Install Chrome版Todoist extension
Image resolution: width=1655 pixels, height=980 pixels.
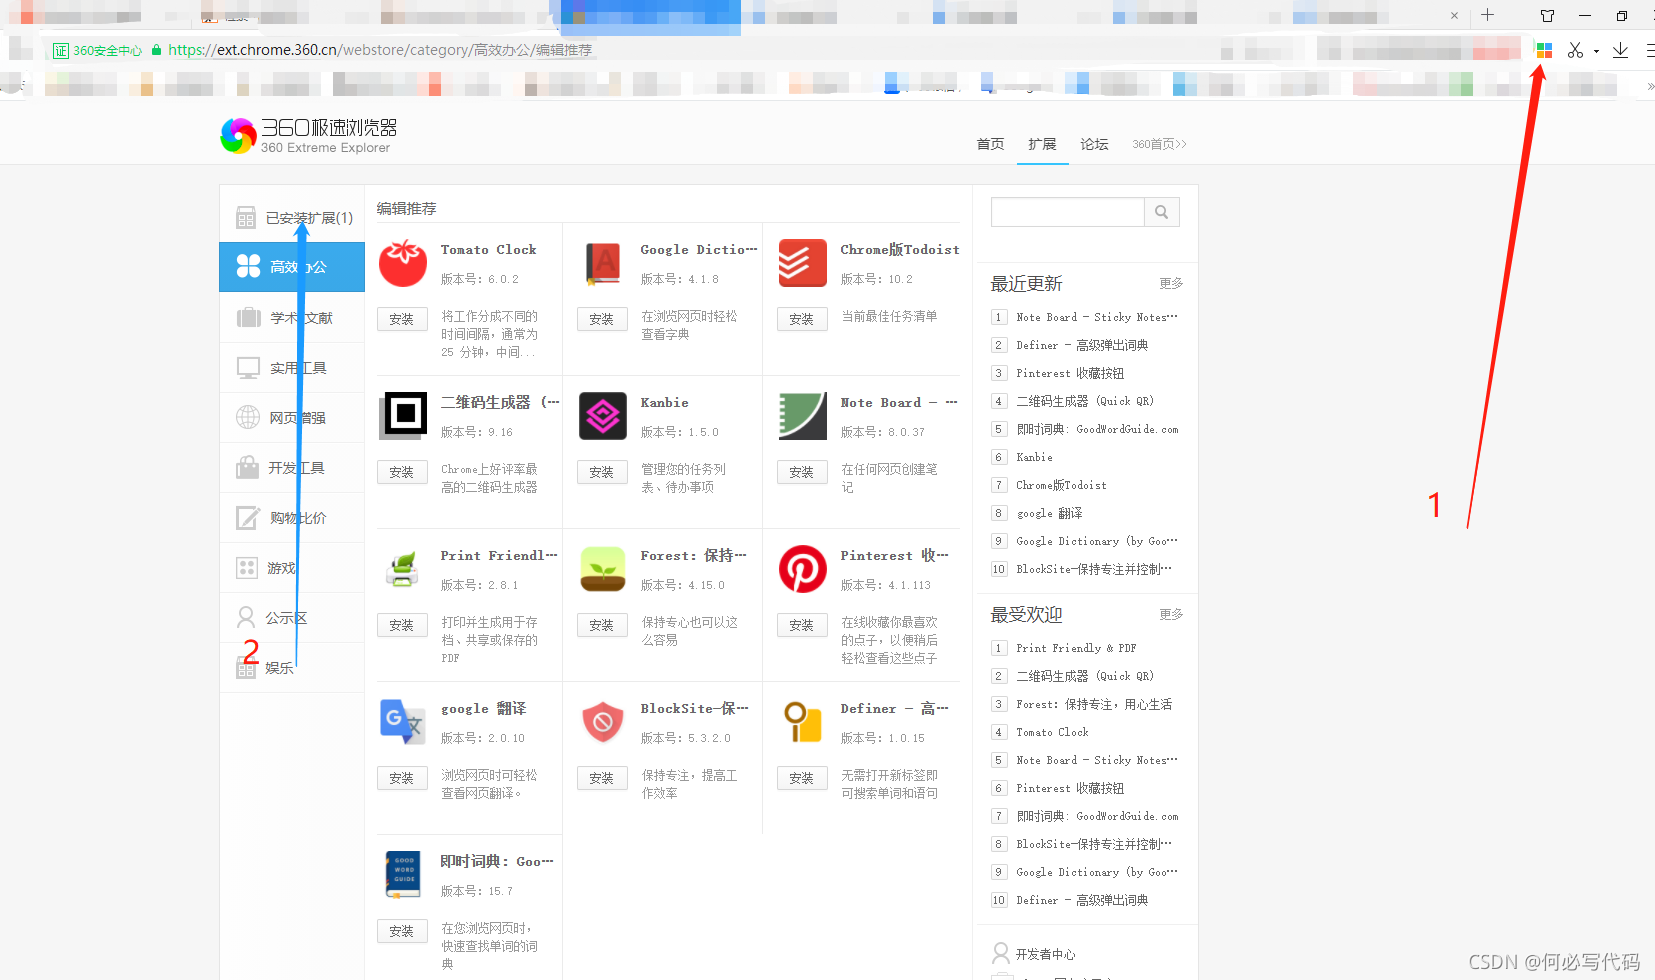[802, 319]
